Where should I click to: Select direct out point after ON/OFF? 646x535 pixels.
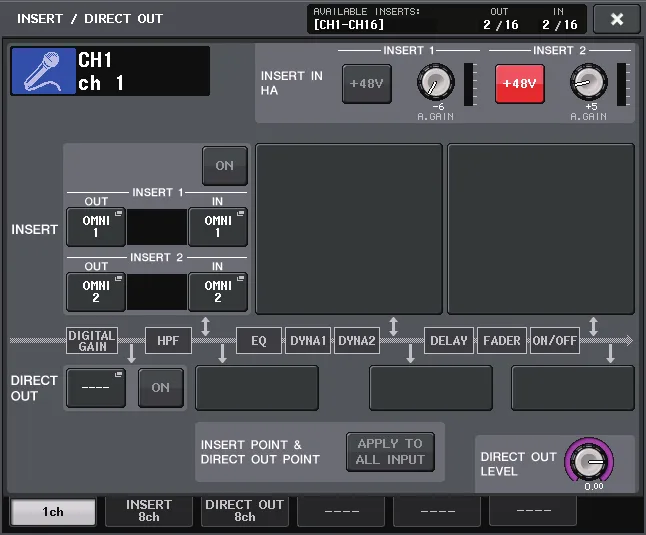pyautogui.click(x=573, y=388)
